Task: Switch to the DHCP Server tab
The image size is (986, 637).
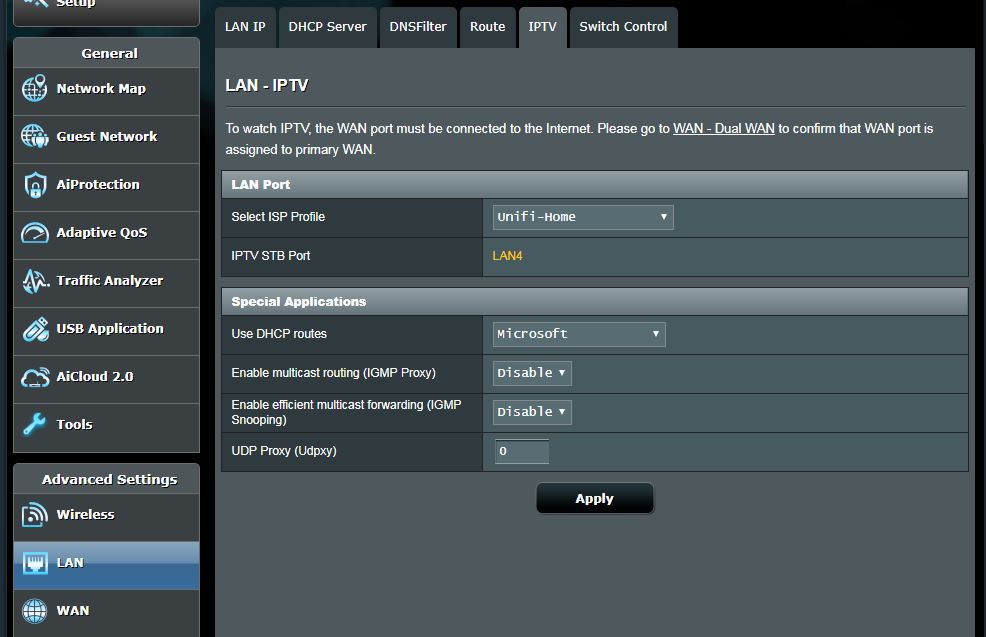Action: tap(328, 27)
